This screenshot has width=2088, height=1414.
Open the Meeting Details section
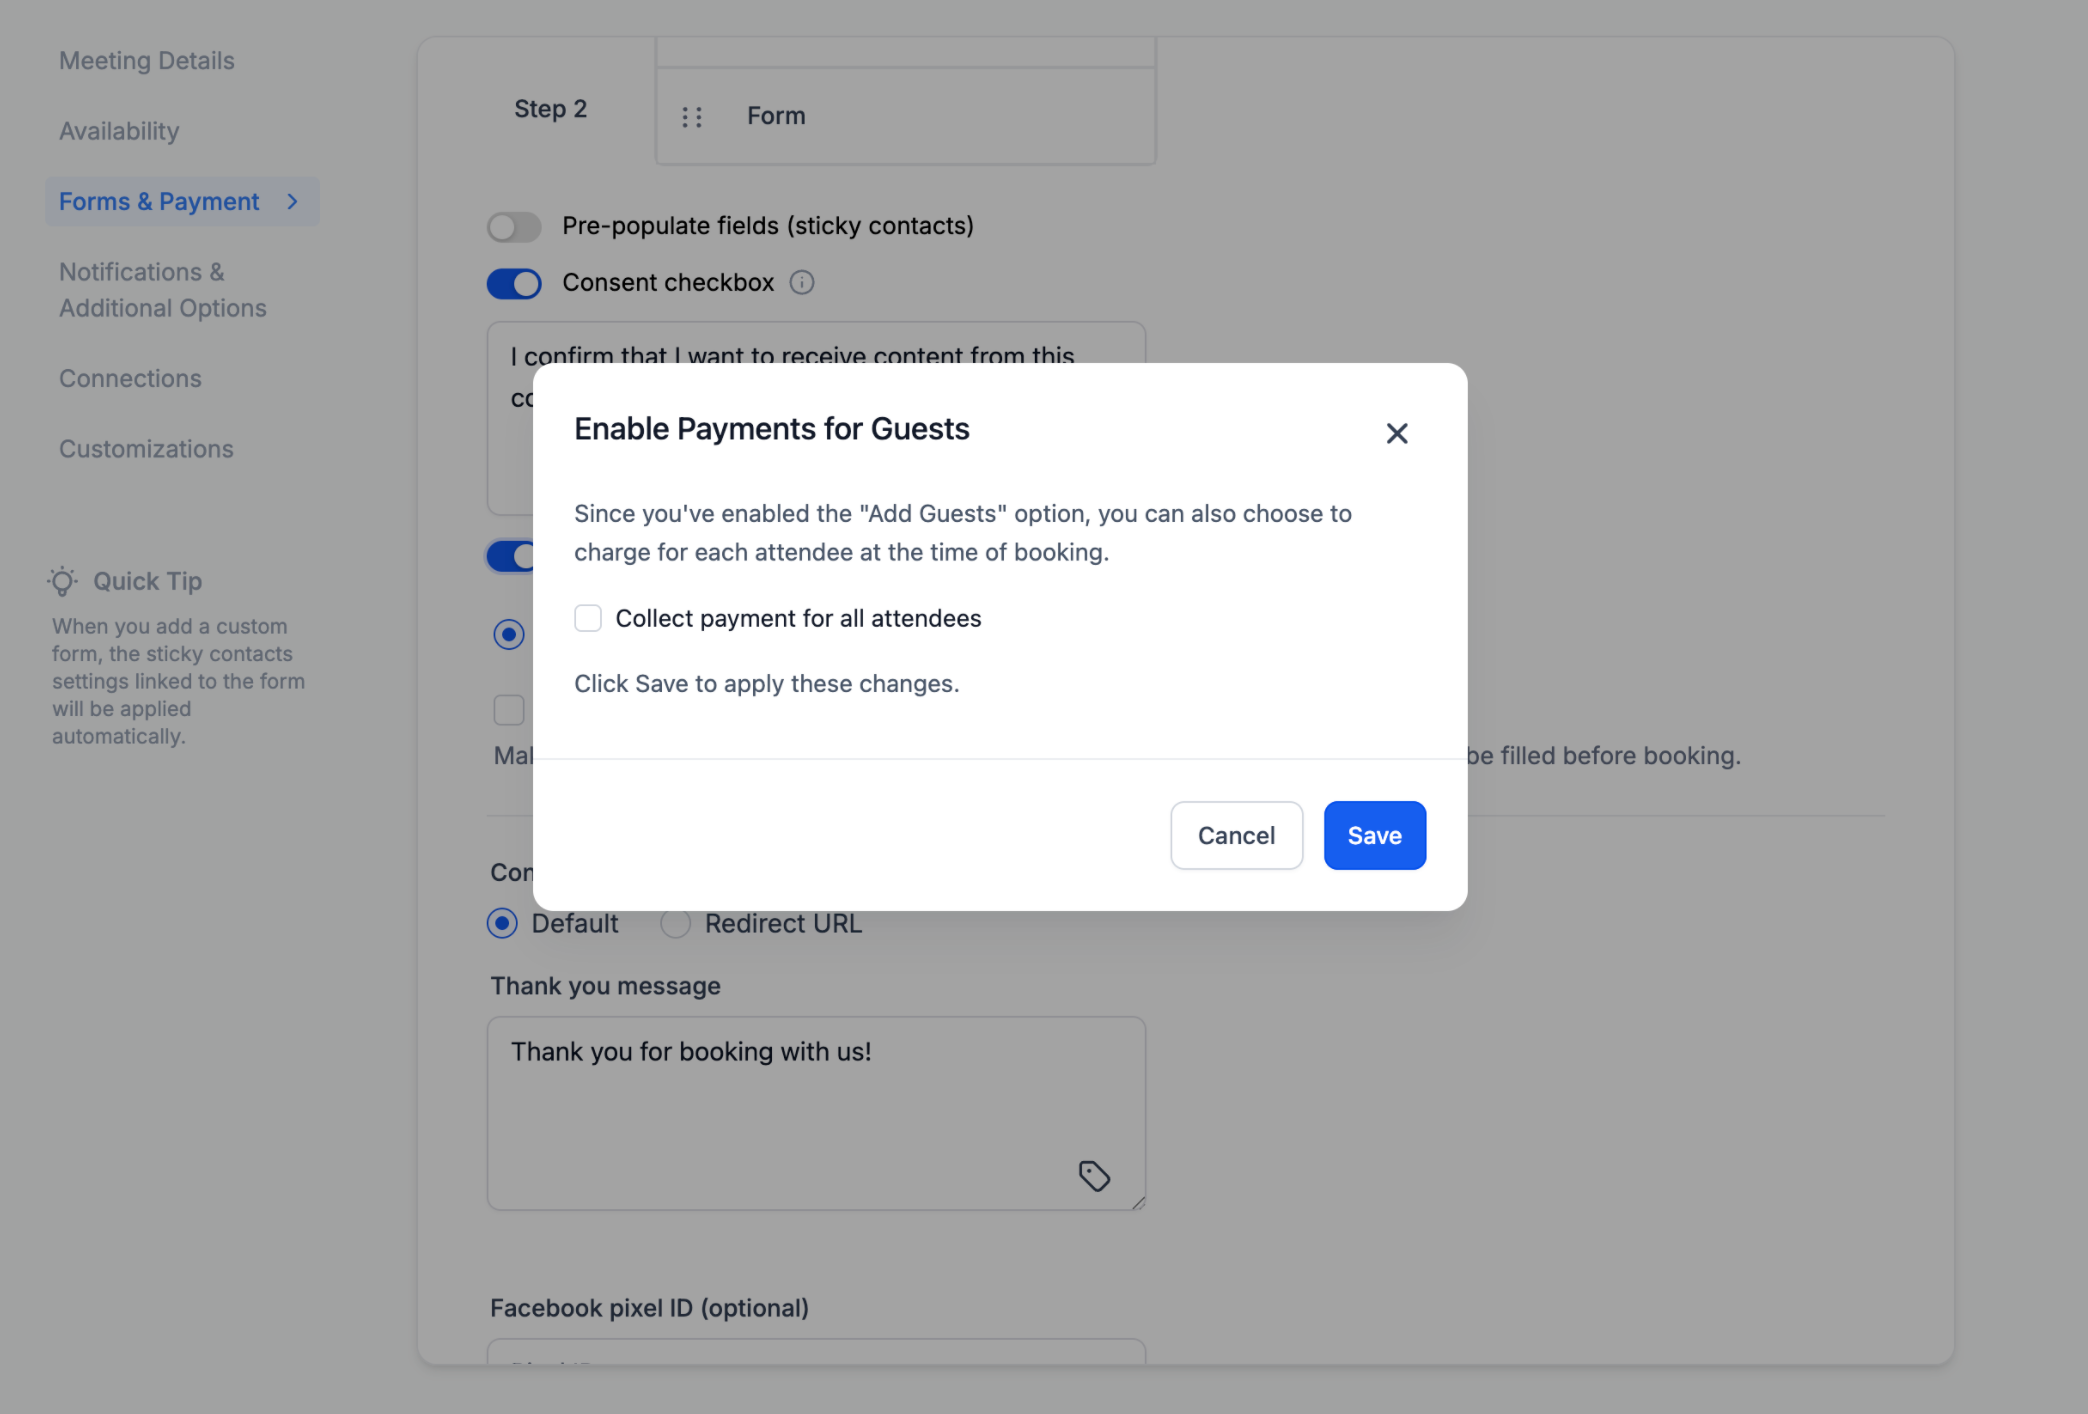(x=147, y=61)
